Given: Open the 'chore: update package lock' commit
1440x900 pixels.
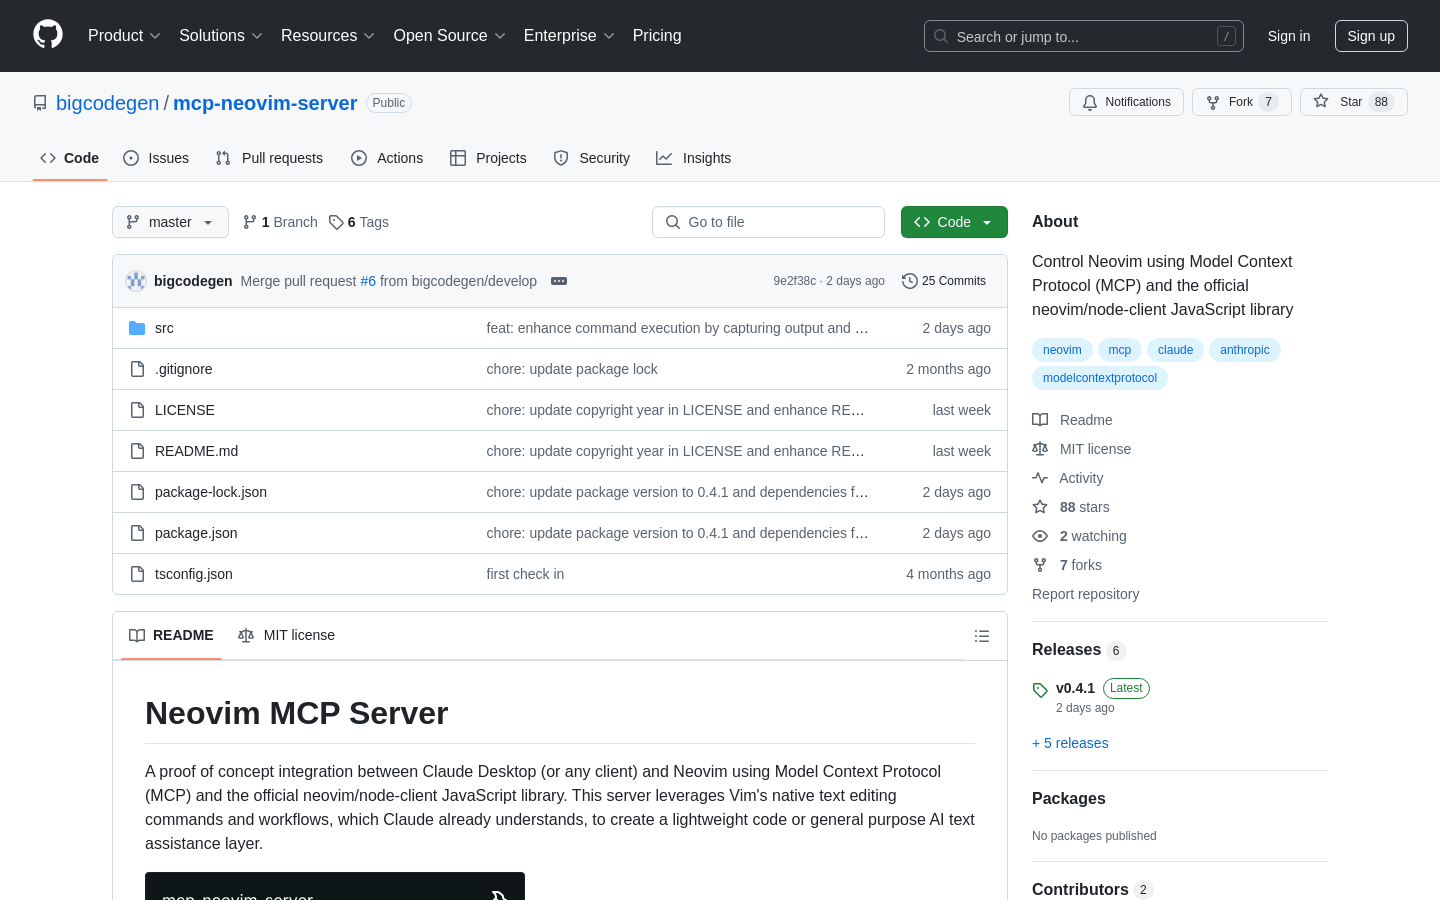Looking at the screenshot, I should 572,369.
